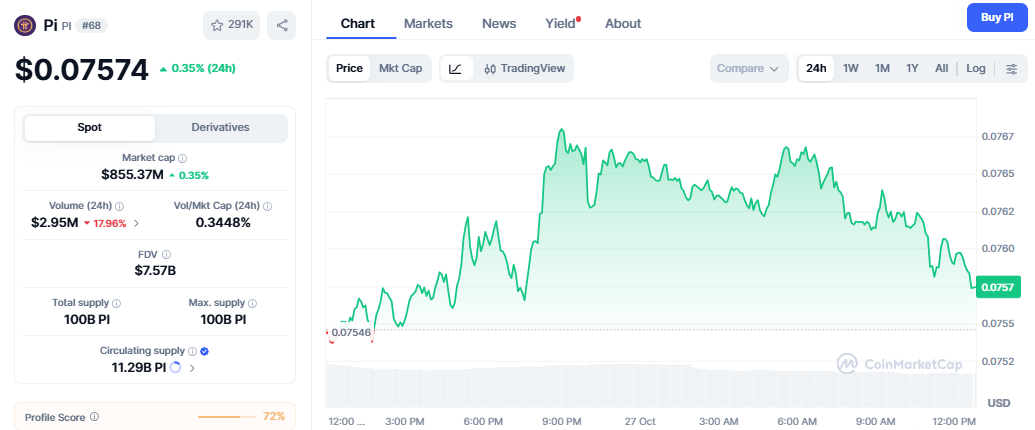Viewport: 1035px width, 430px height.
Task: Open the News tab
Action: click(x=499, y=24)
